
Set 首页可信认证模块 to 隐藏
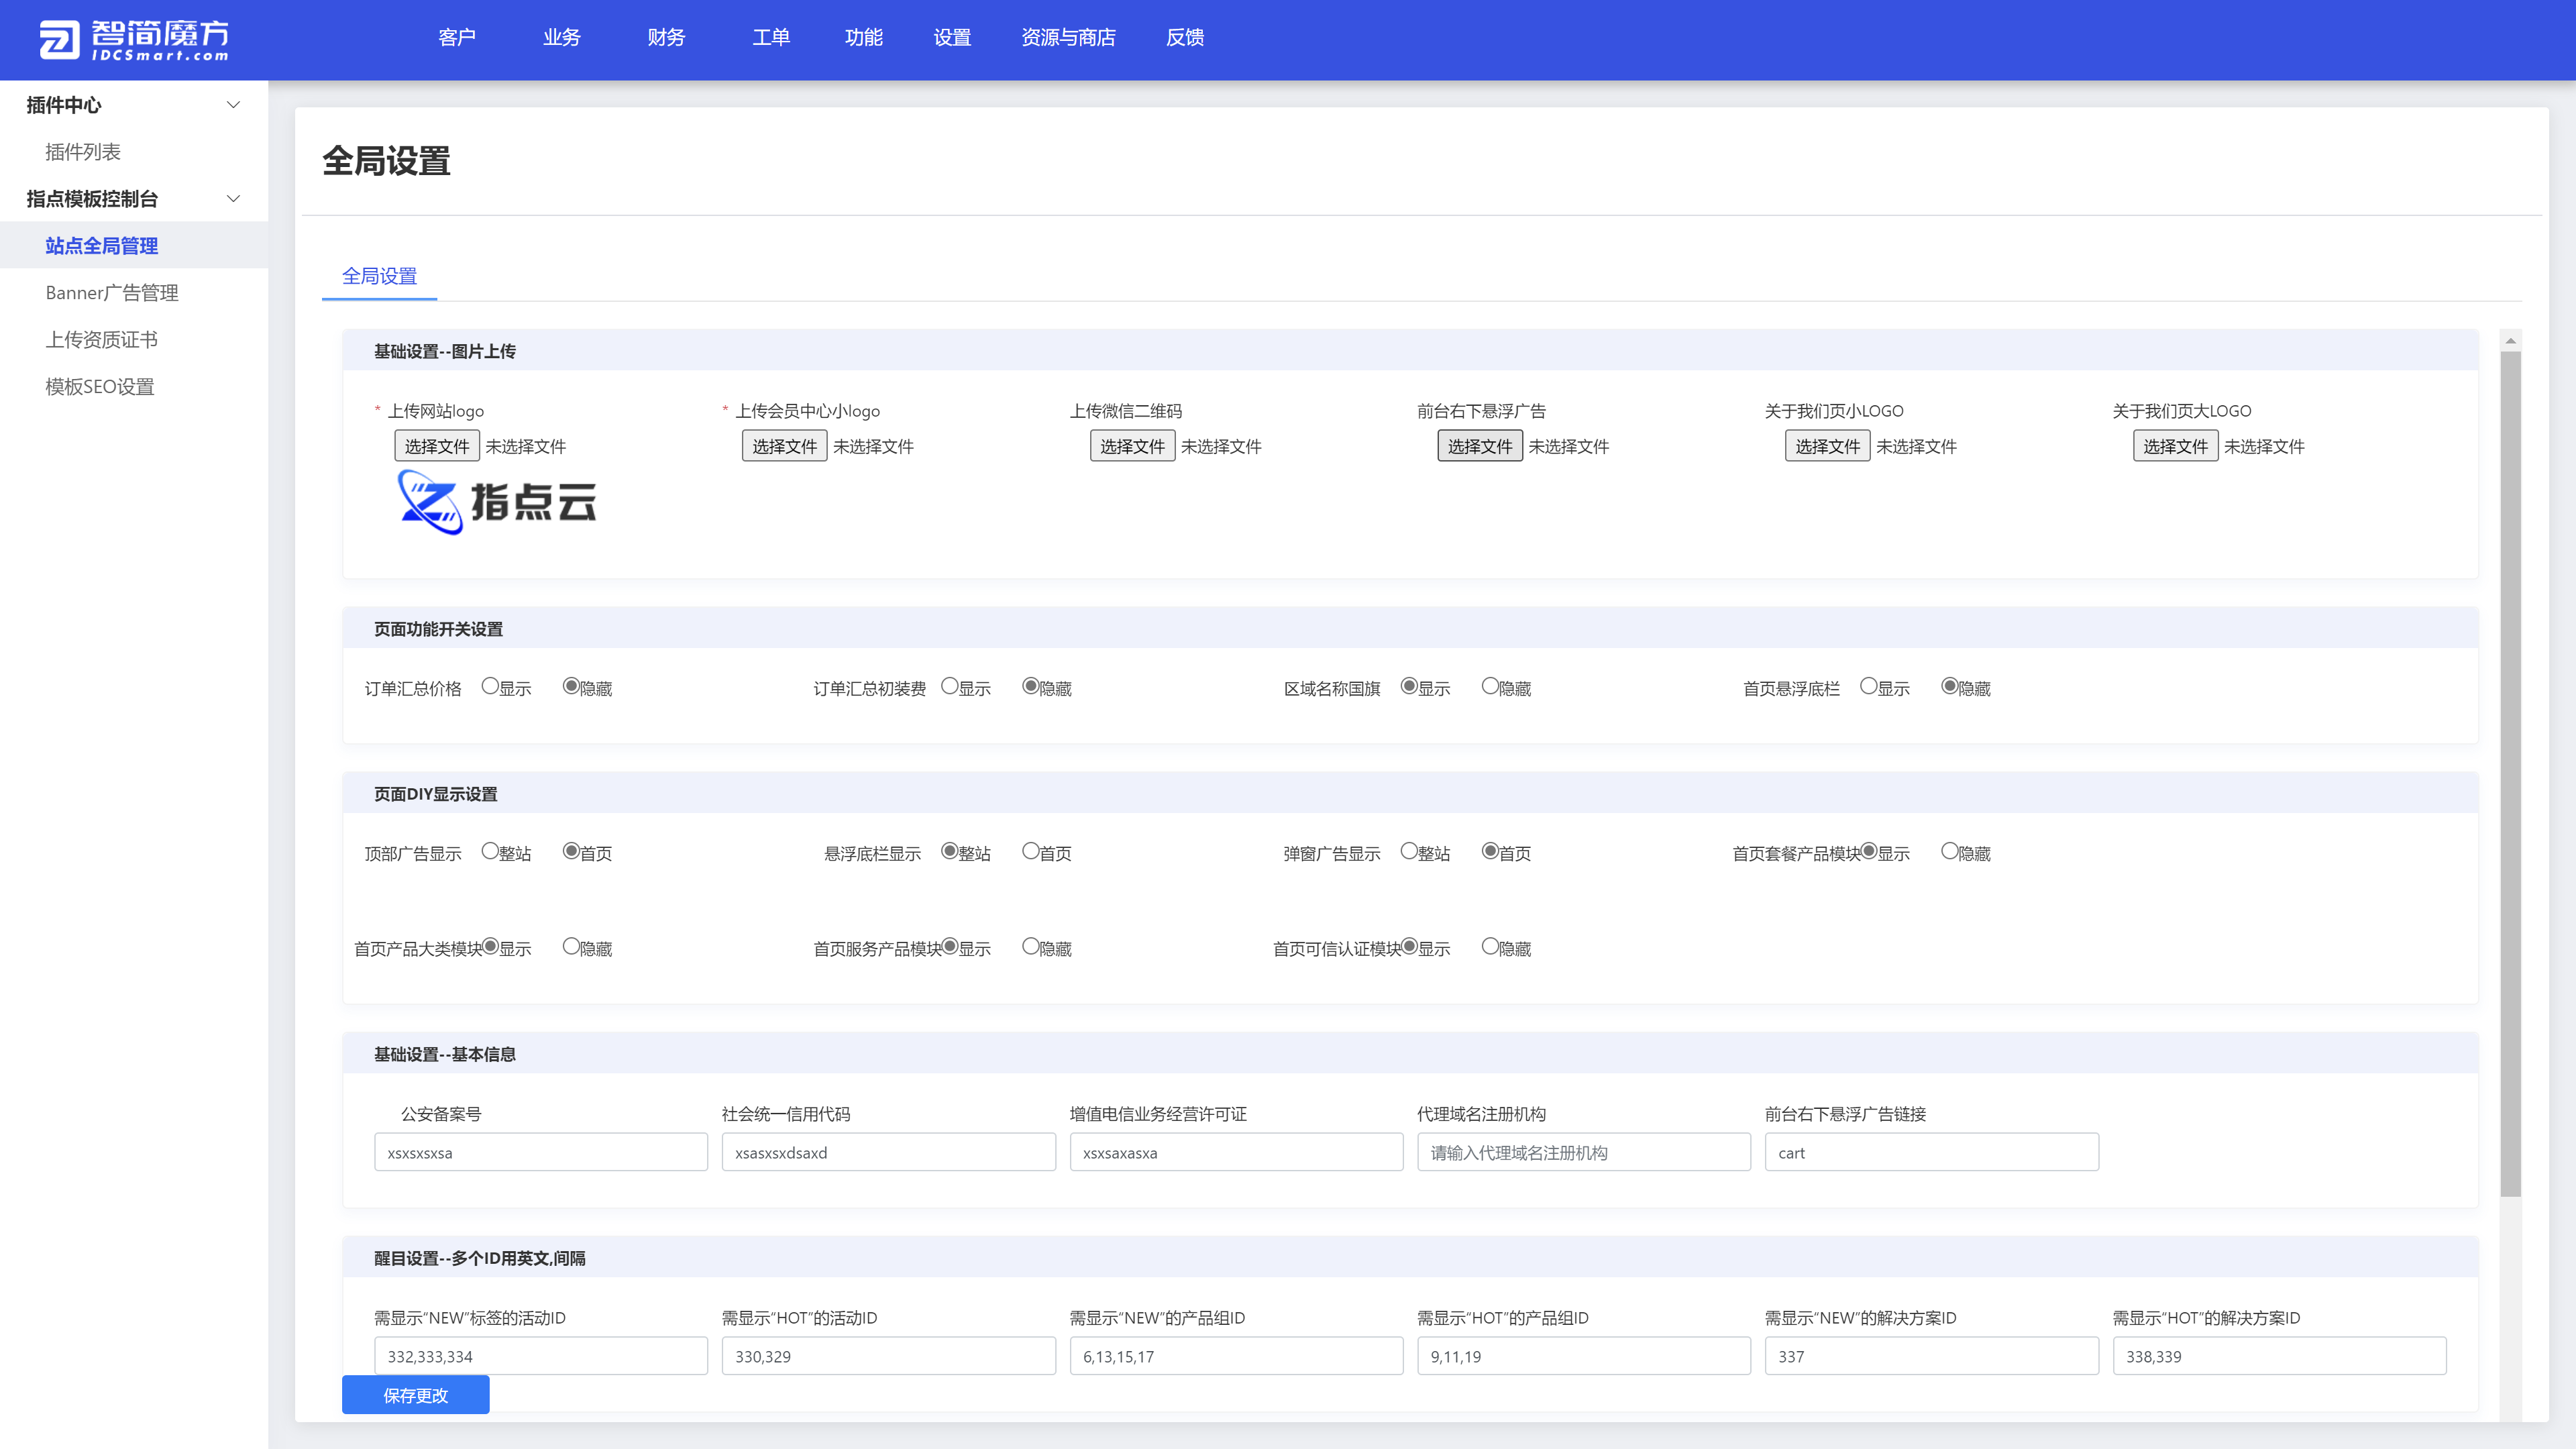[1490, 946]
